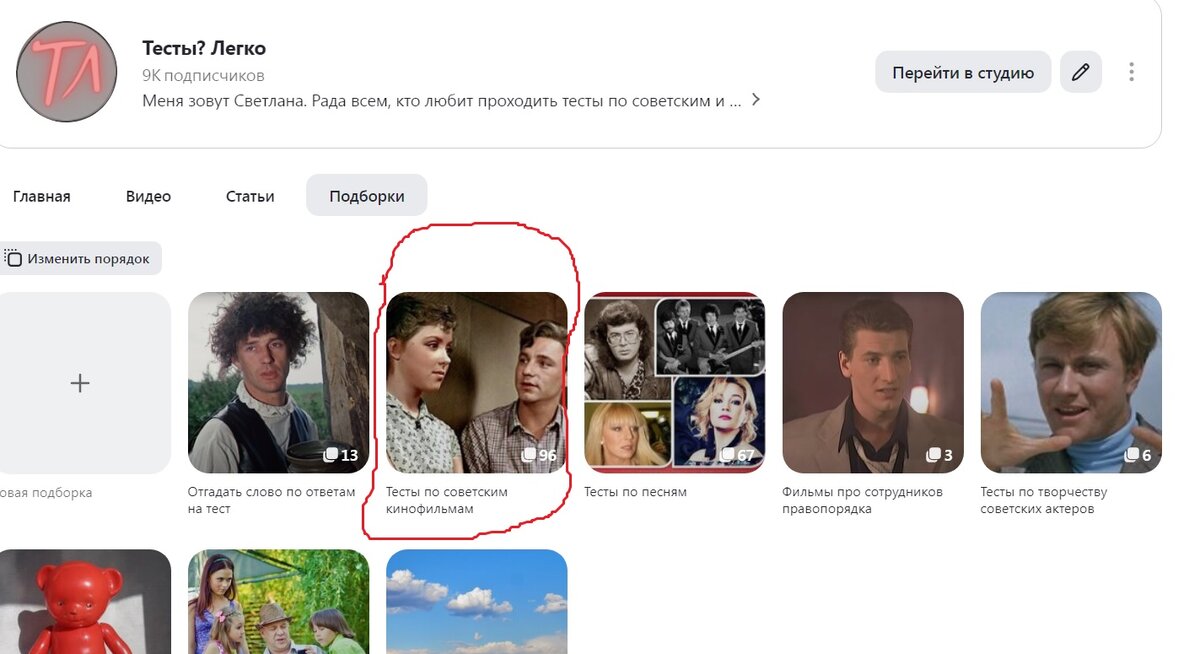Click the stack icon showing 6 items
The image size is (1200, 654).
(1132, 455)
